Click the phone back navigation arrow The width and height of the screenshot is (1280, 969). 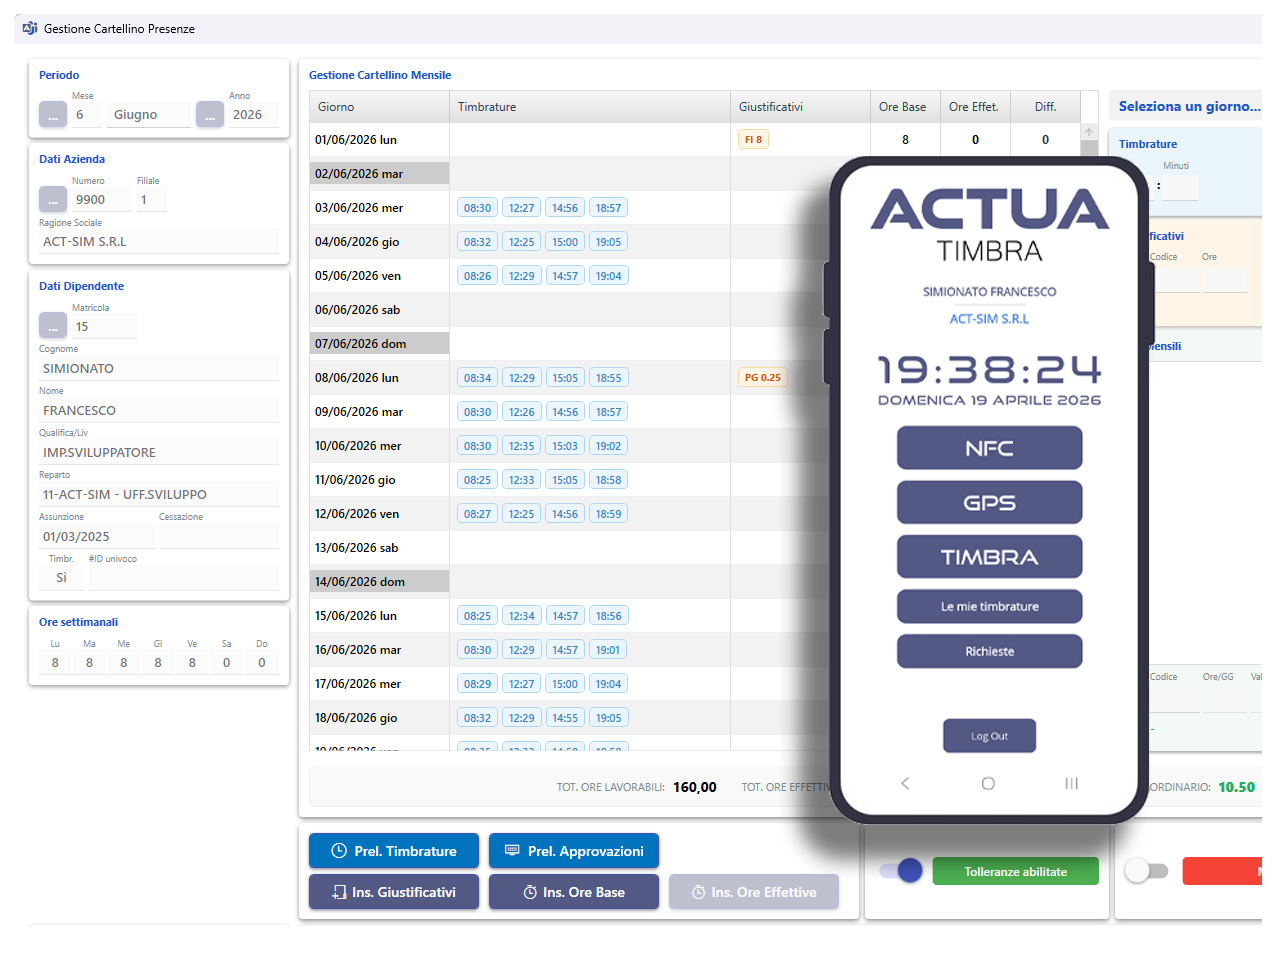pos(905,783)
